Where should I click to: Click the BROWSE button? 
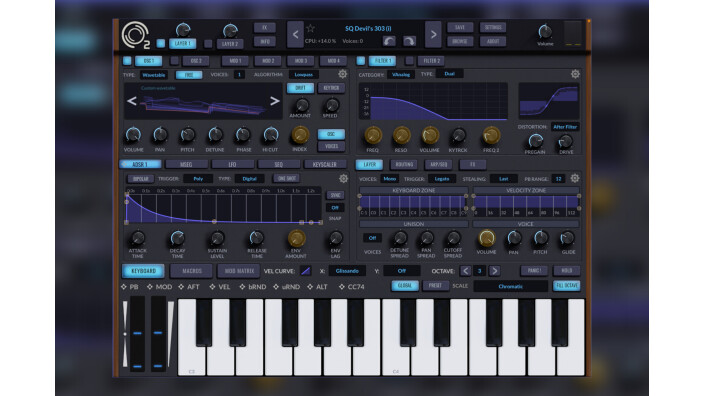(x=460, y=41)
